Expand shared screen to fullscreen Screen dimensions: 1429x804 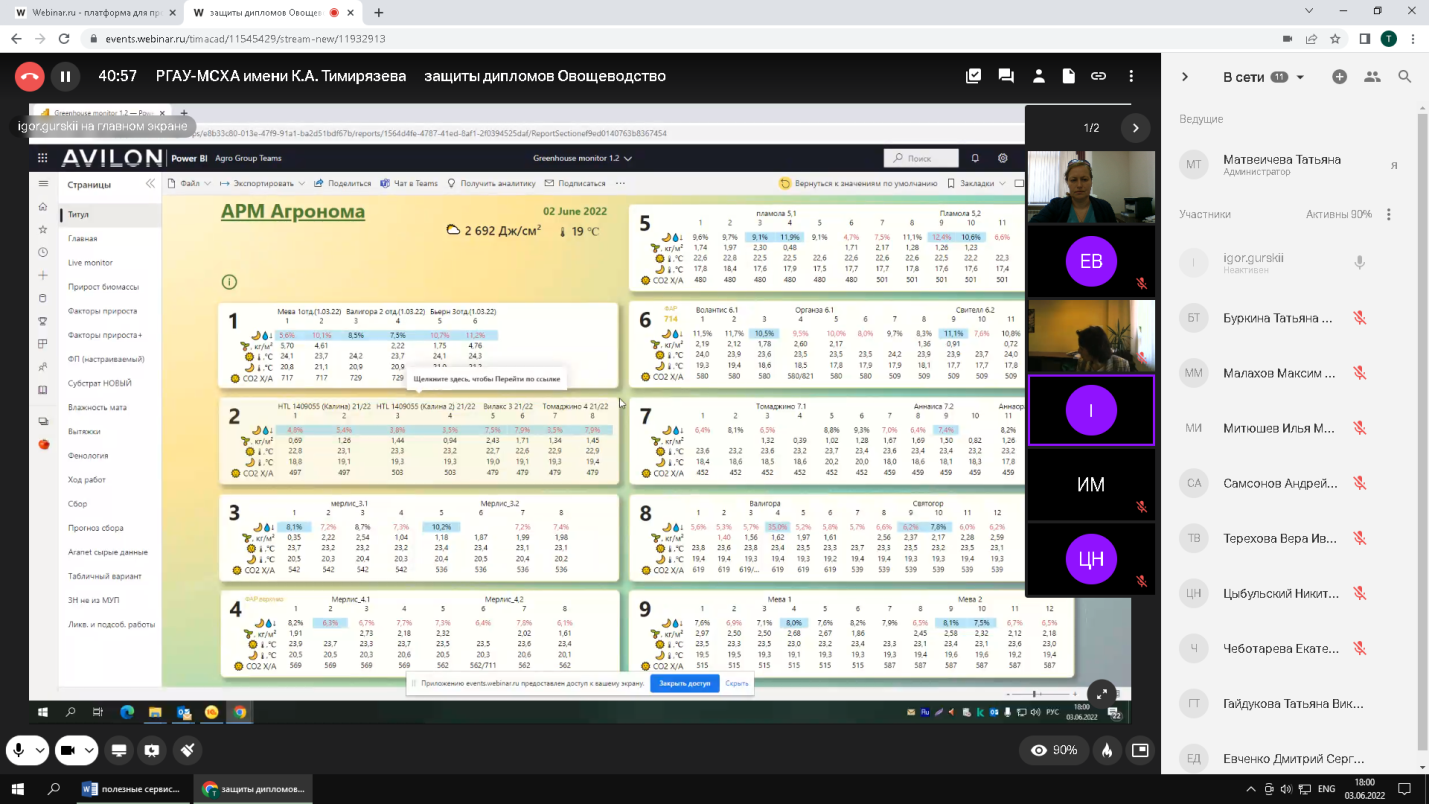(1102, 693)
